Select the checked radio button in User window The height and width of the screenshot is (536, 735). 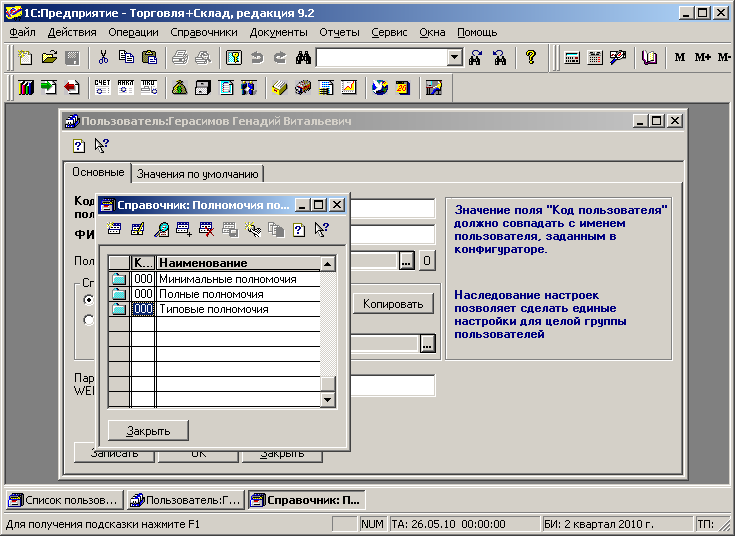tap(88, 299)
